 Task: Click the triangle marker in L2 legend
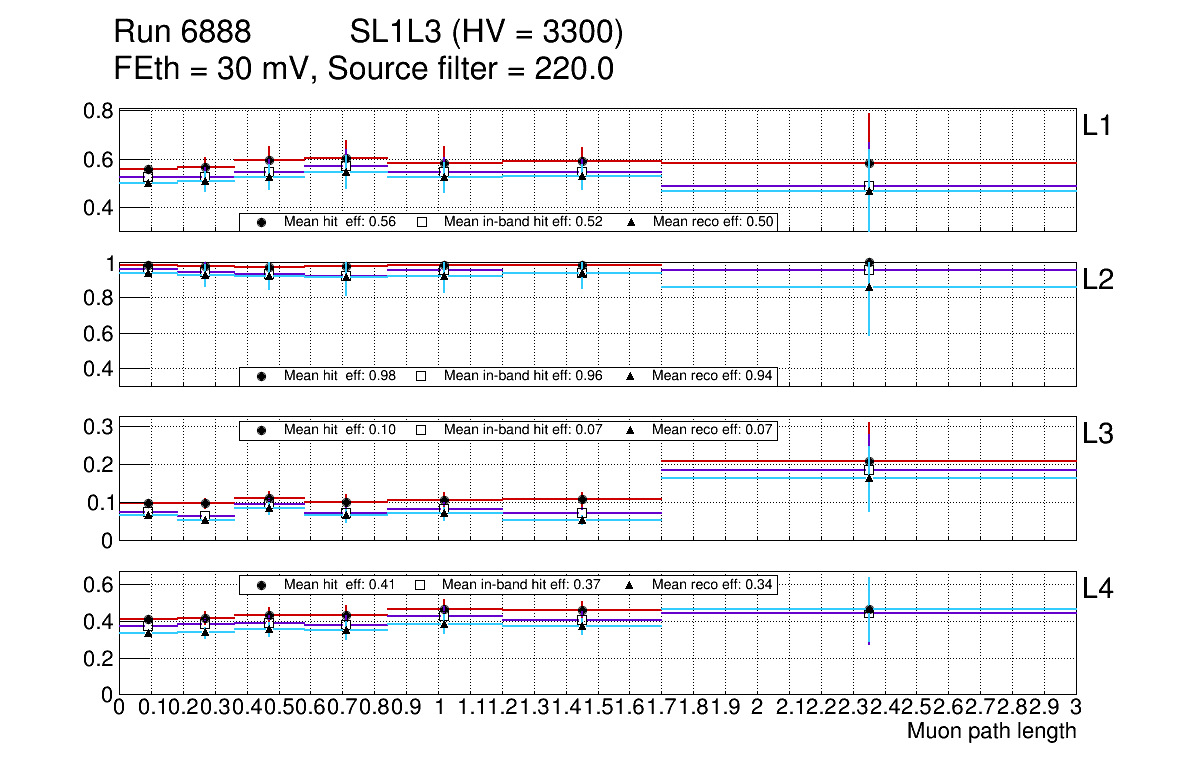point(630,376)
